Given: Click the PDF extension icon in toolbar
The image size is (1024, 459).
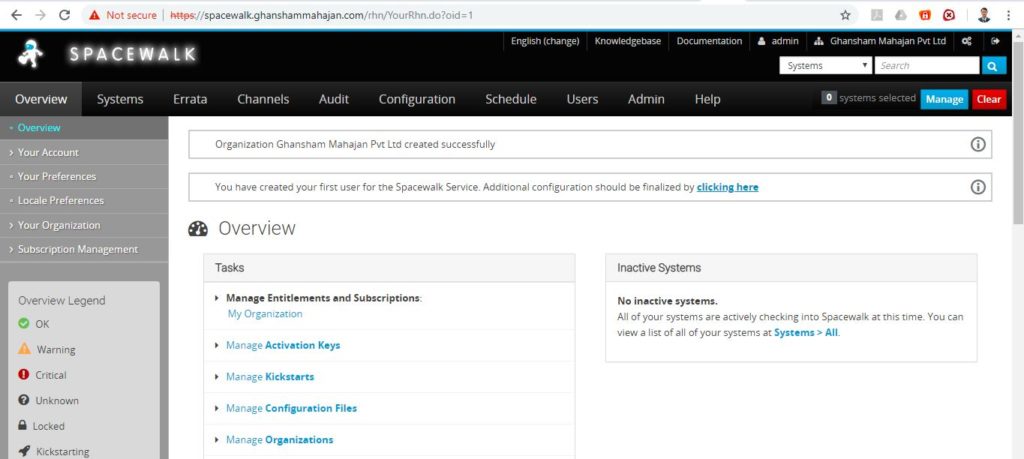Looking at the screenshot, I should pos(877,15).
